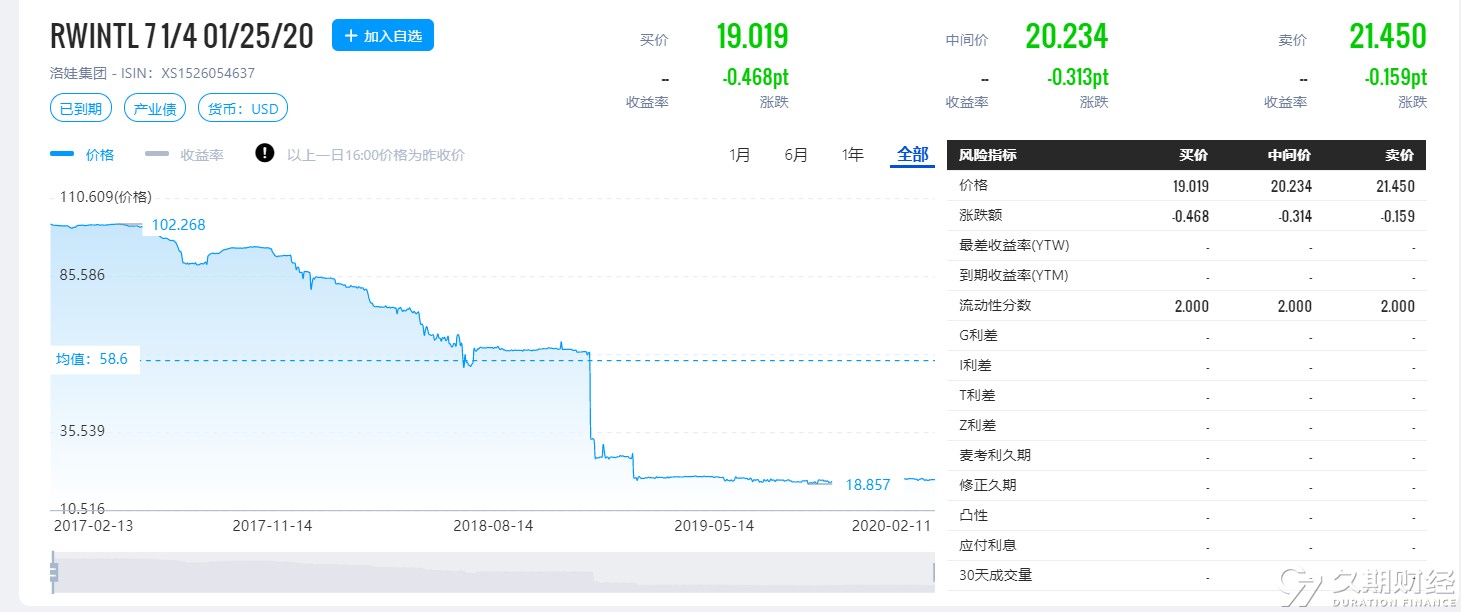Select the 流动性分数 row
The image size is (1461, 612).
[x=1186, y=305]
